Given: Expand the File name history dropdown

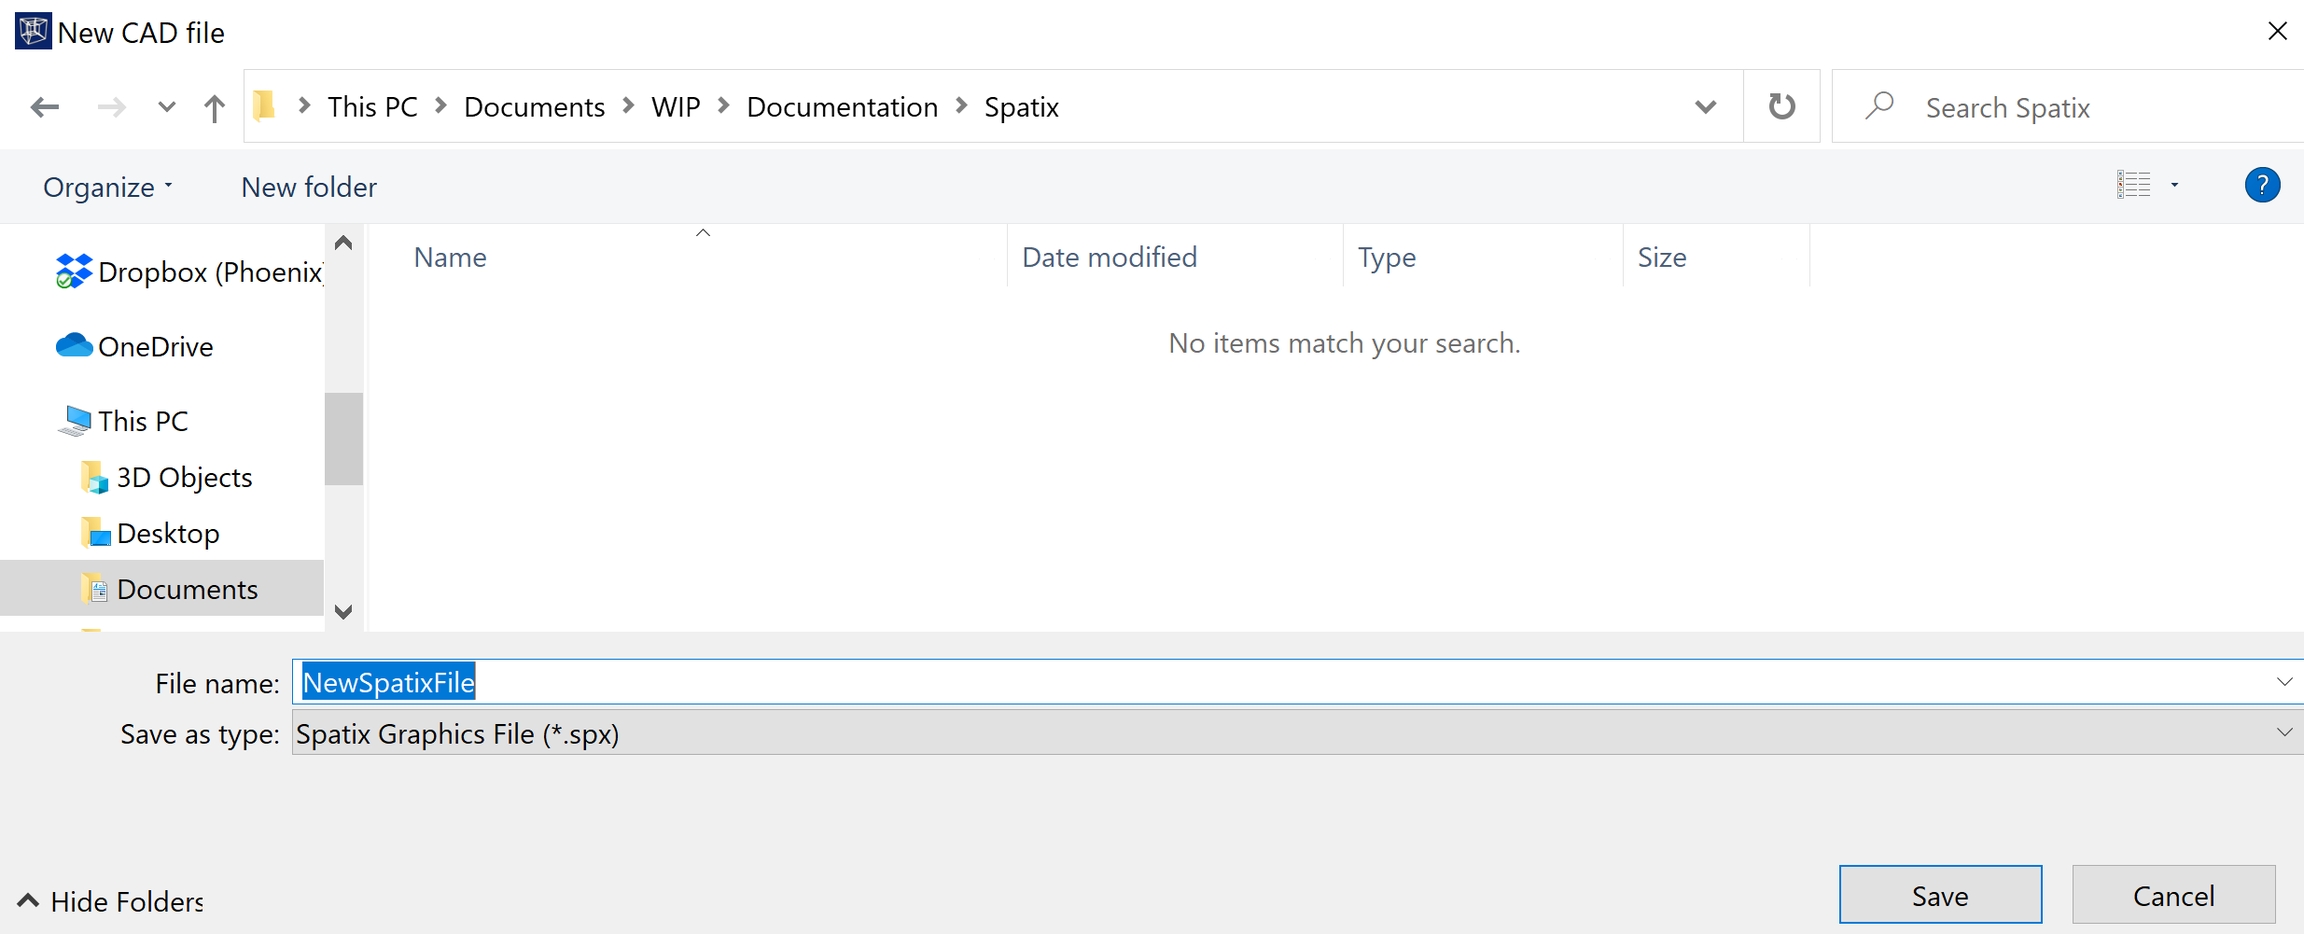Looking at the screenshot, I should coord(2284,682).
